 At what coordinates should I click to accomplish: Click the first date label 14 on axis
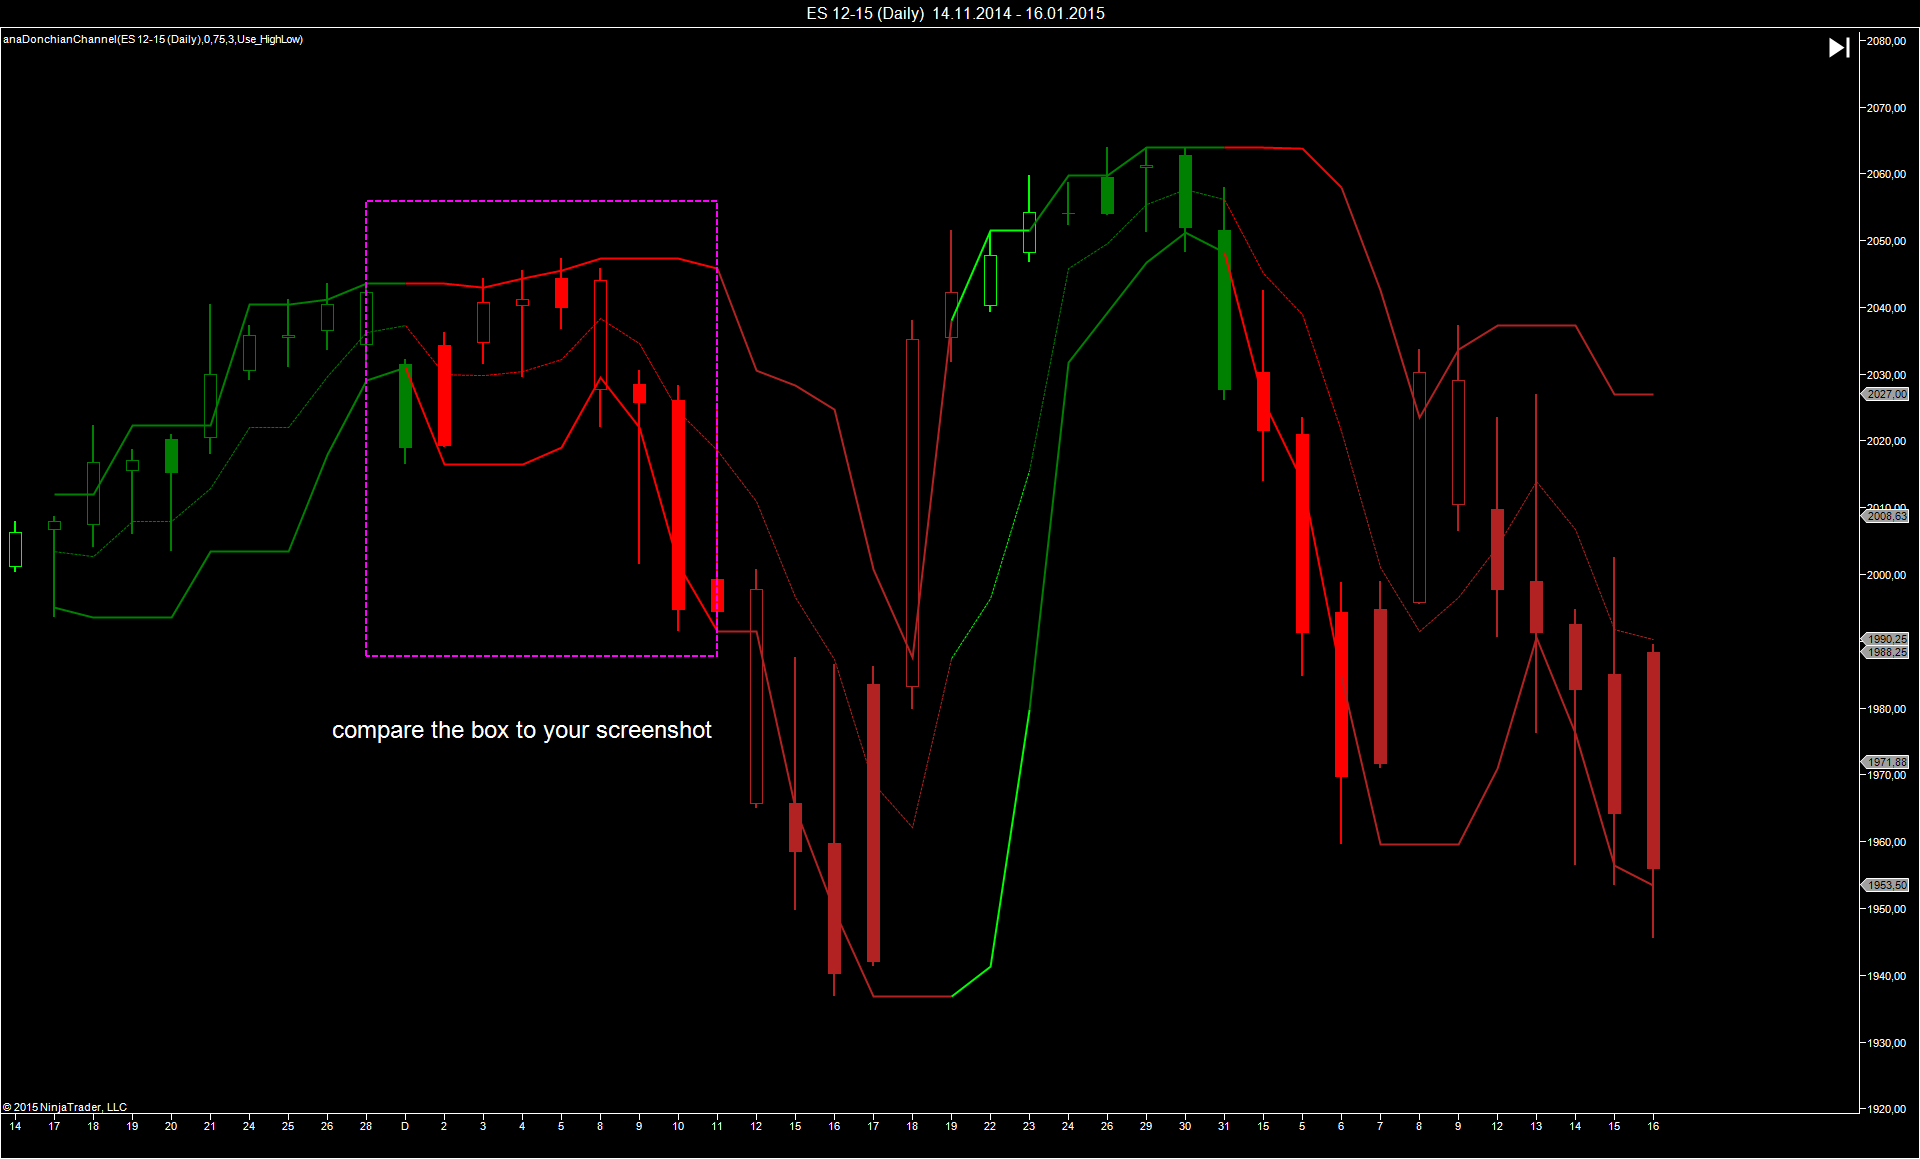point(15,1126)
